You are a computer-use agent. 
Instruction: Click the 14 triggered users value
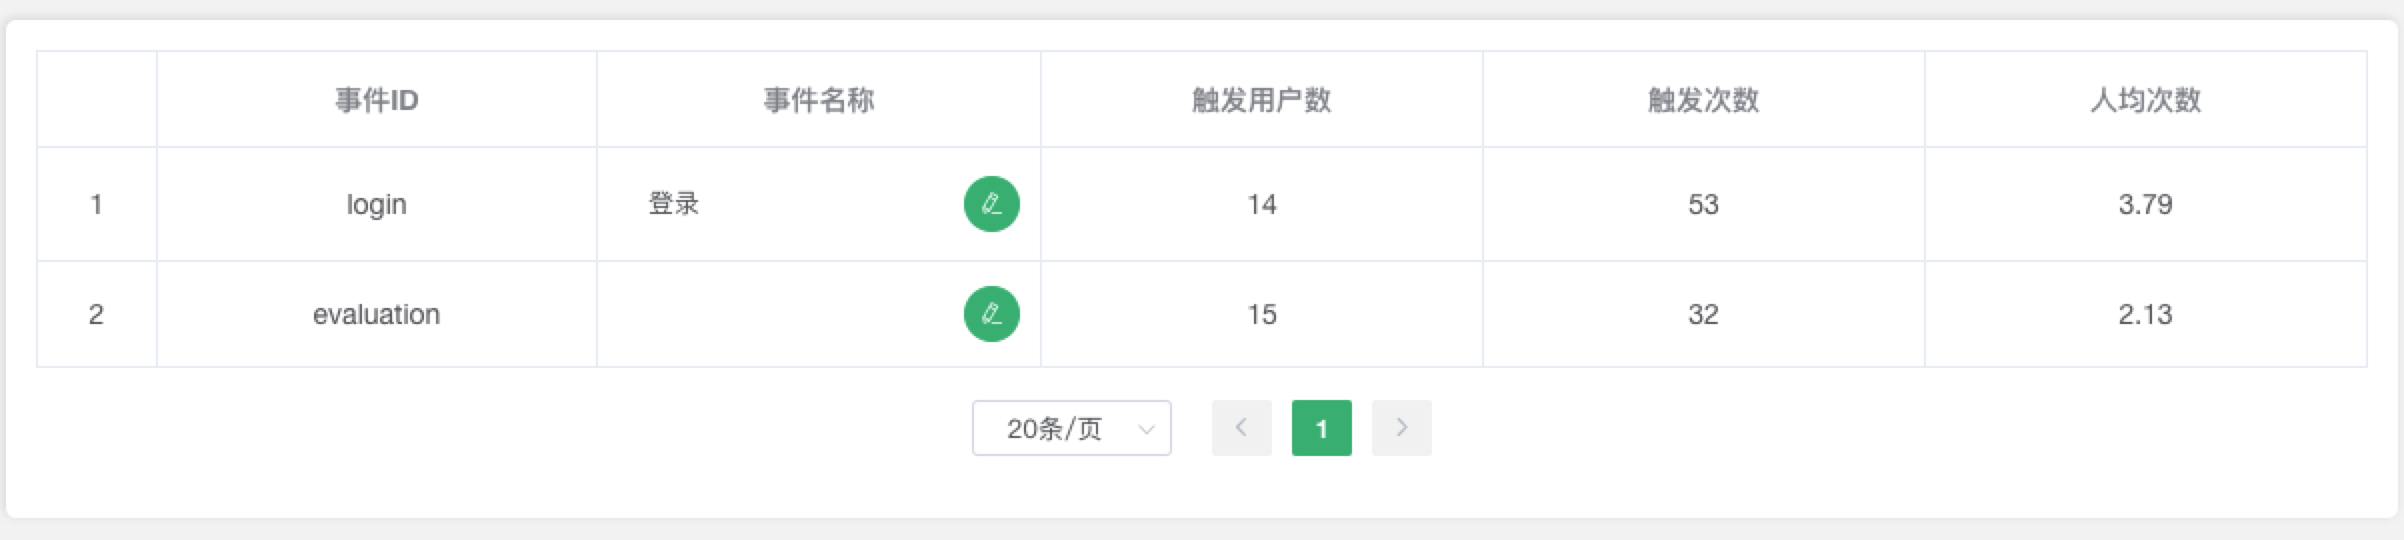point(1261,205)
